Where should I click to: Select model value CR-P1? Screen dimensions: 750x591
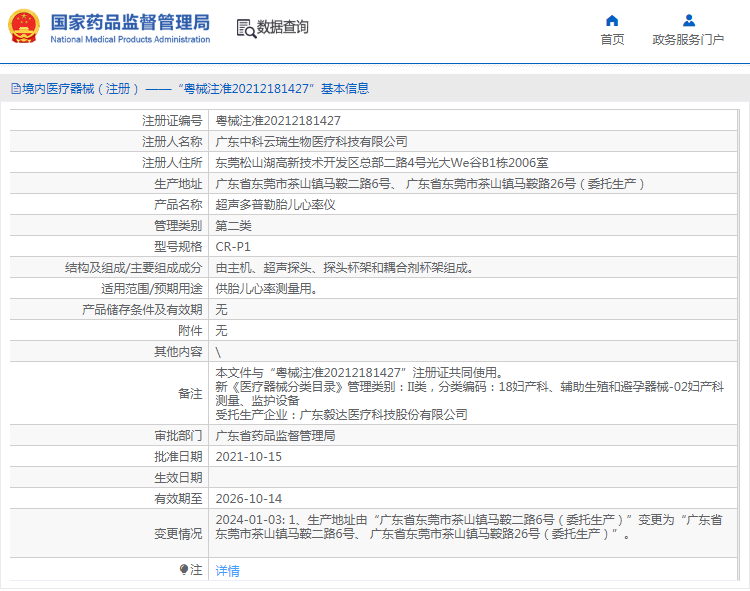coord(233,247)
